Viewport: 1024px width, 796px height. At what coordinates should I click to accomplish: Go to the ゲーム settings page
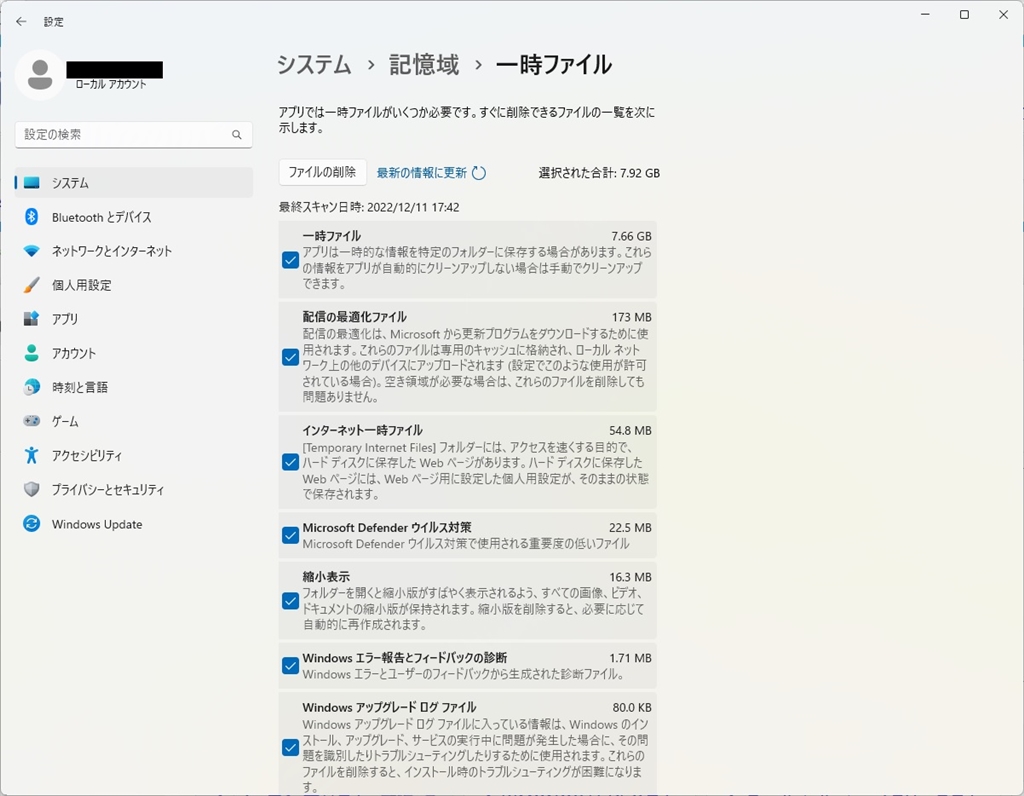pyautogui.click(x=134, y=421)
